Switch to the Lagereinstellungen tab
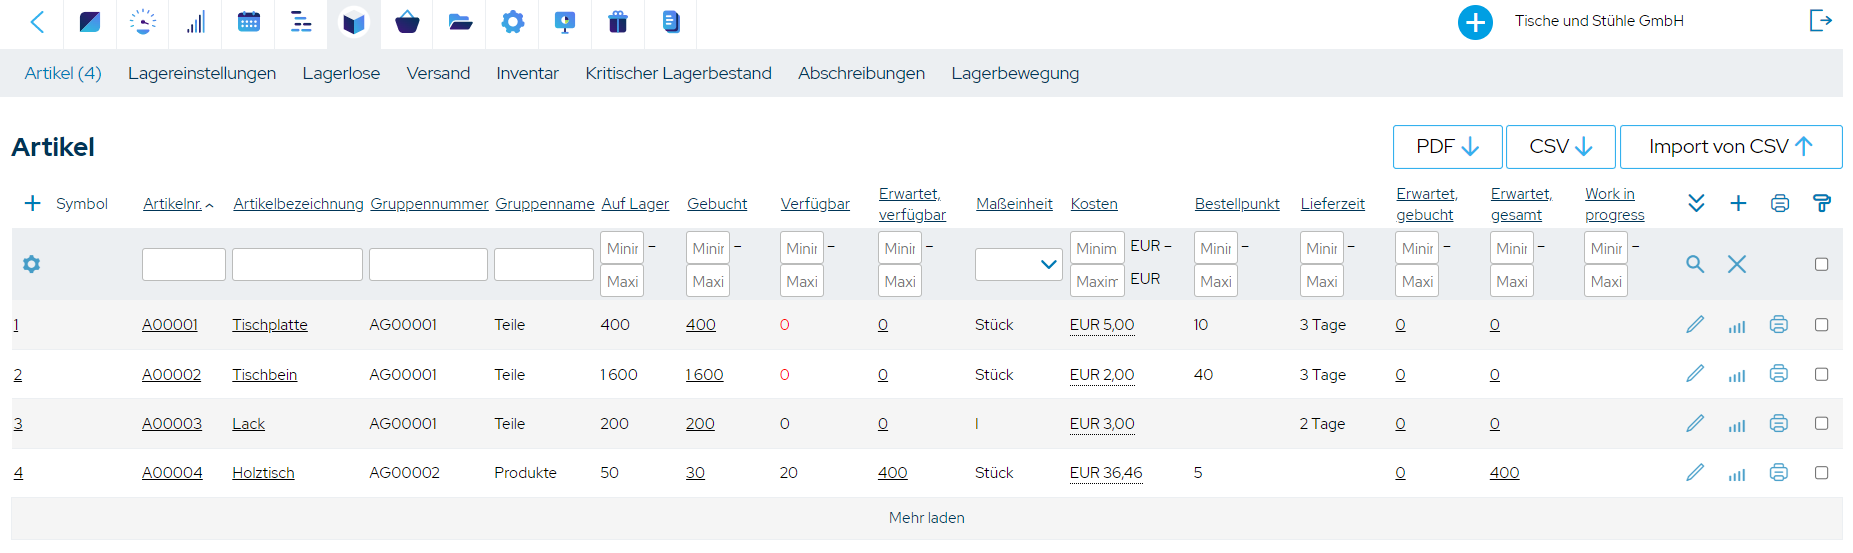 [x=202, y=73]
